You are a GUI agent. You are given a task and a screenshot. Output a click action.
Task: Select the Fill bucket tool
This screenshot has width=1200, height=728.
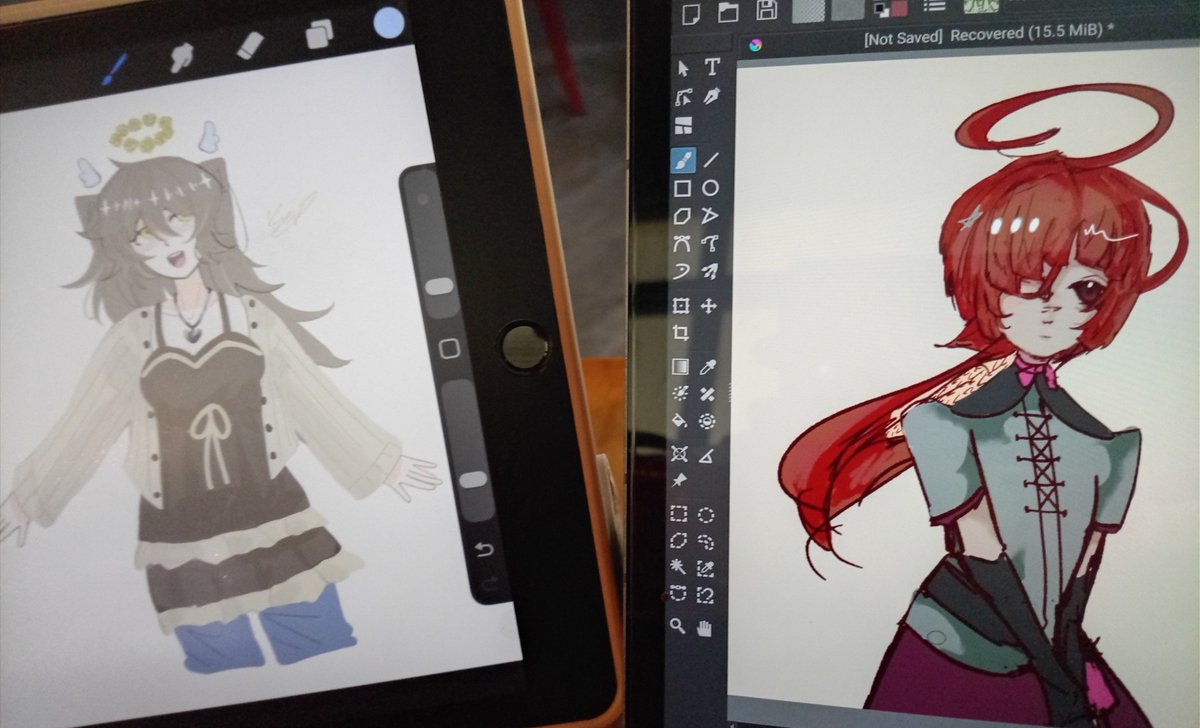click(680, 421)
